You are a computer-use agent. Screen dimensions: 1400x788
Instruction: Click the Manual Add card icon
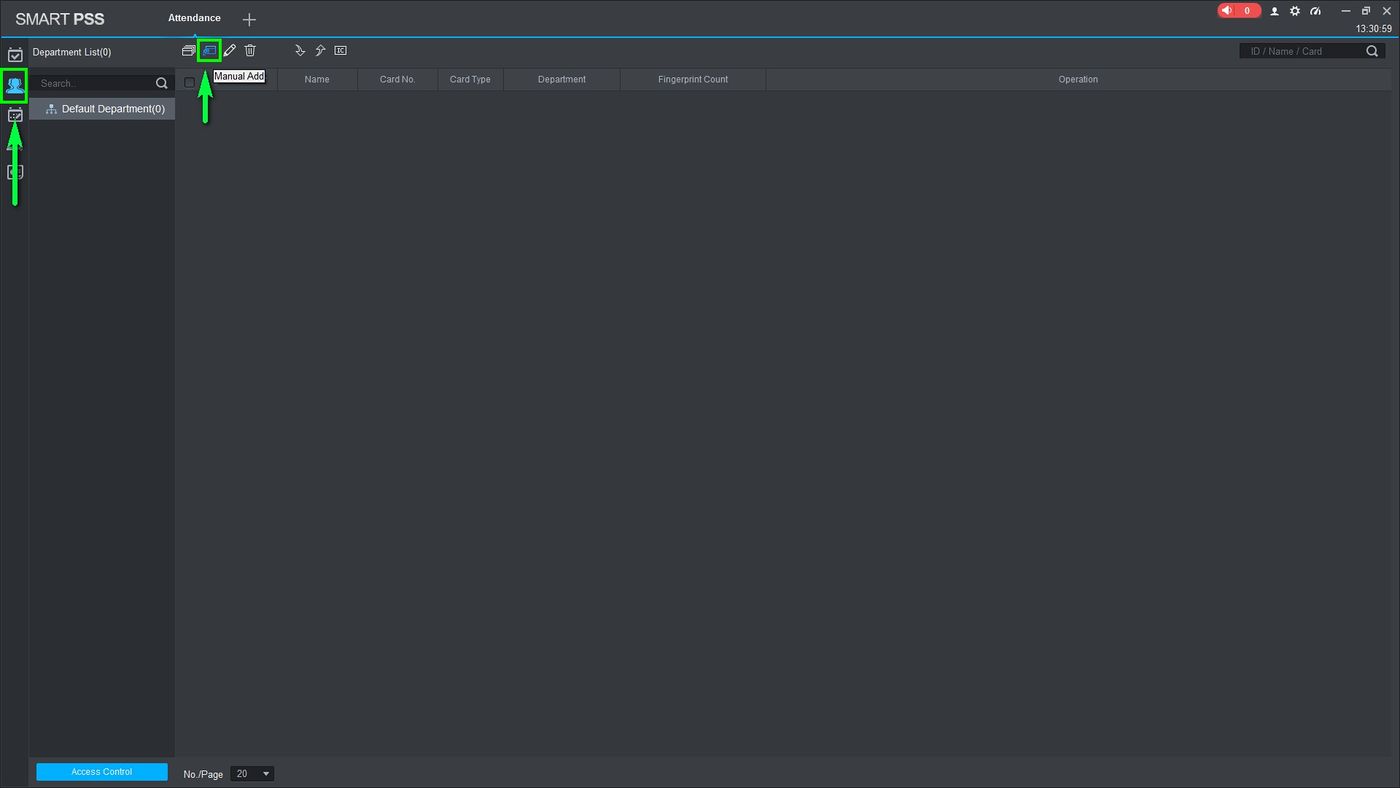[209, 50]
